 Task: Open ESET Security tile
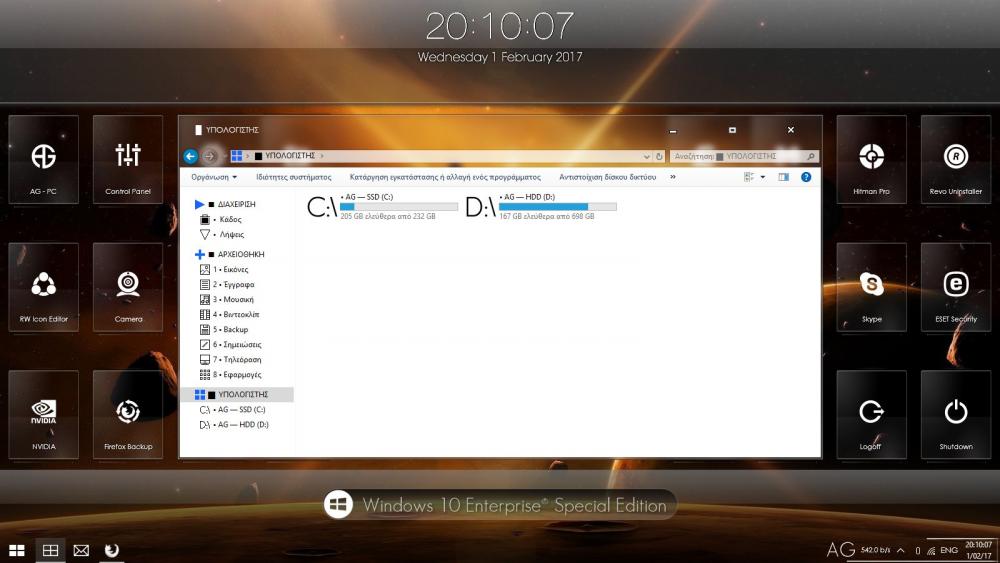point(956,287)
